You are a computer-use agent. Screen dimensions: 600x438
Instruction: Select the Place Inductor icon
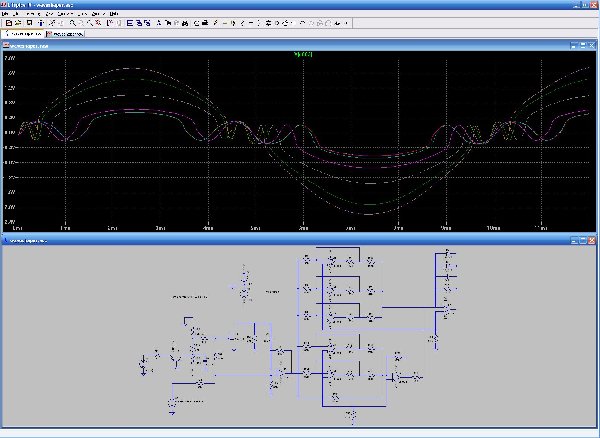[x=259, y=23]
